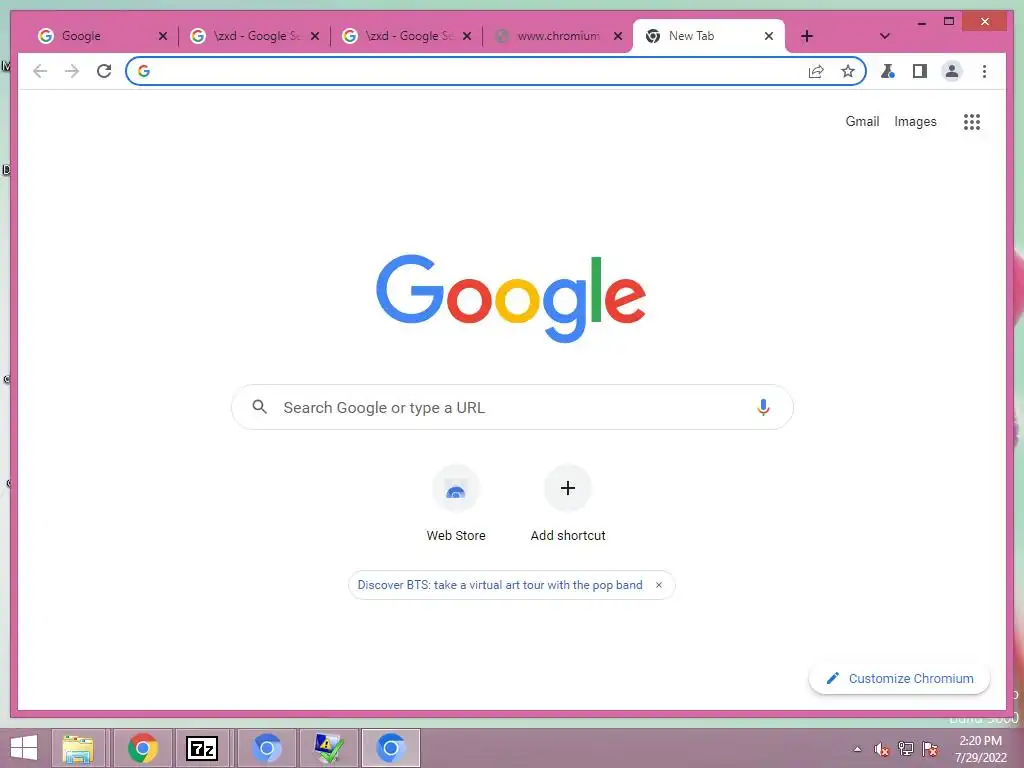Close the first Google tab
This screenshot has width=1024, height=768.
click(x=163, y=36)
